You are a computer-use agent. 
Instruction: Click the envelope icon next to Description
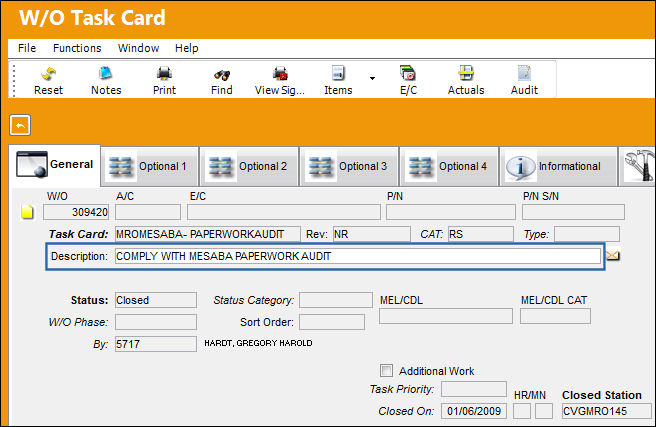pos(613,256)
